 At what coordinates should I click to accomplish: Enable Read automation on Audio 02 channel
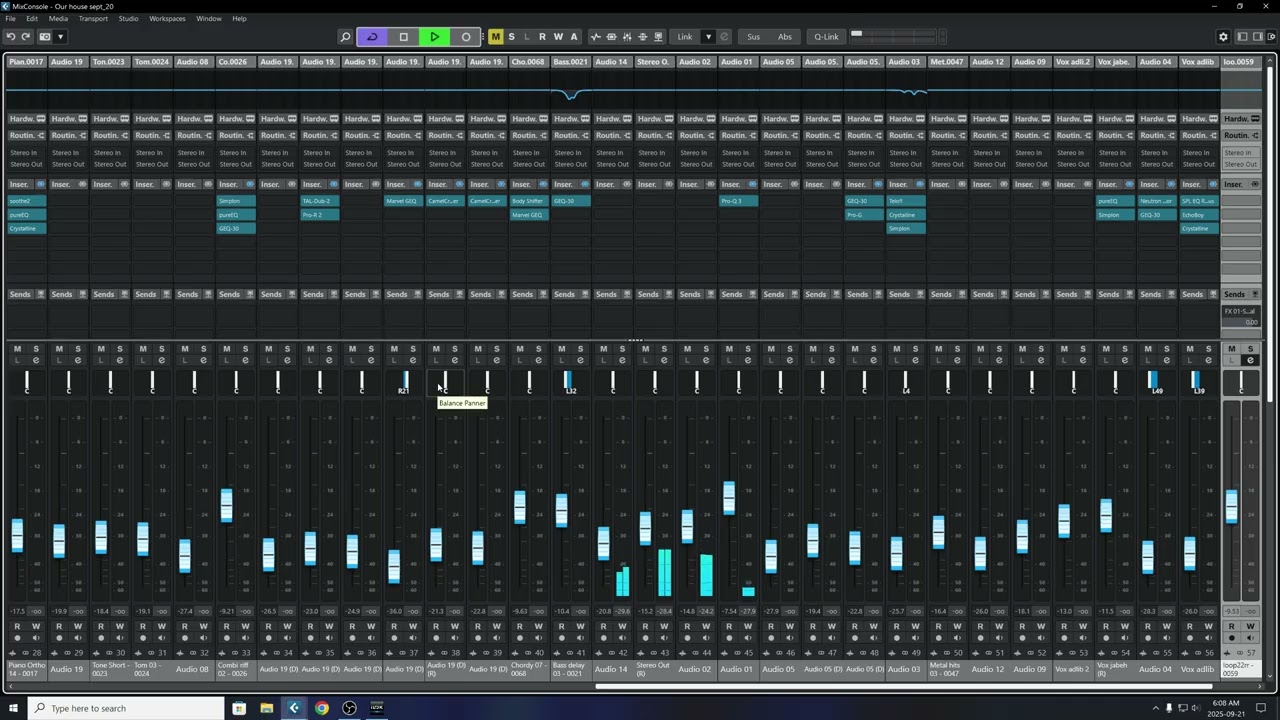pos(687,626)
